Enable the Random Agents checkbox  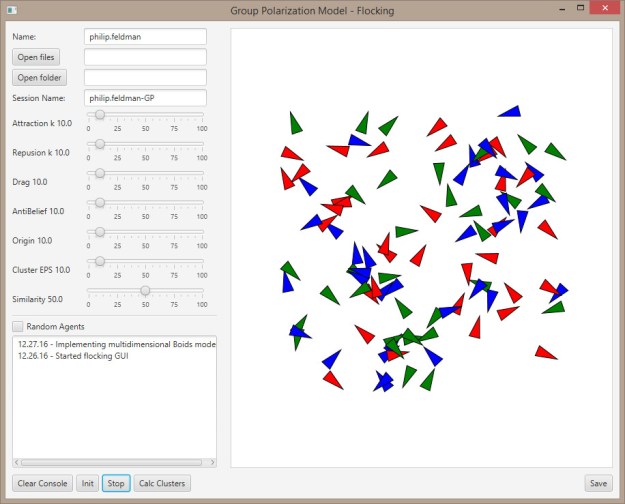18,326
